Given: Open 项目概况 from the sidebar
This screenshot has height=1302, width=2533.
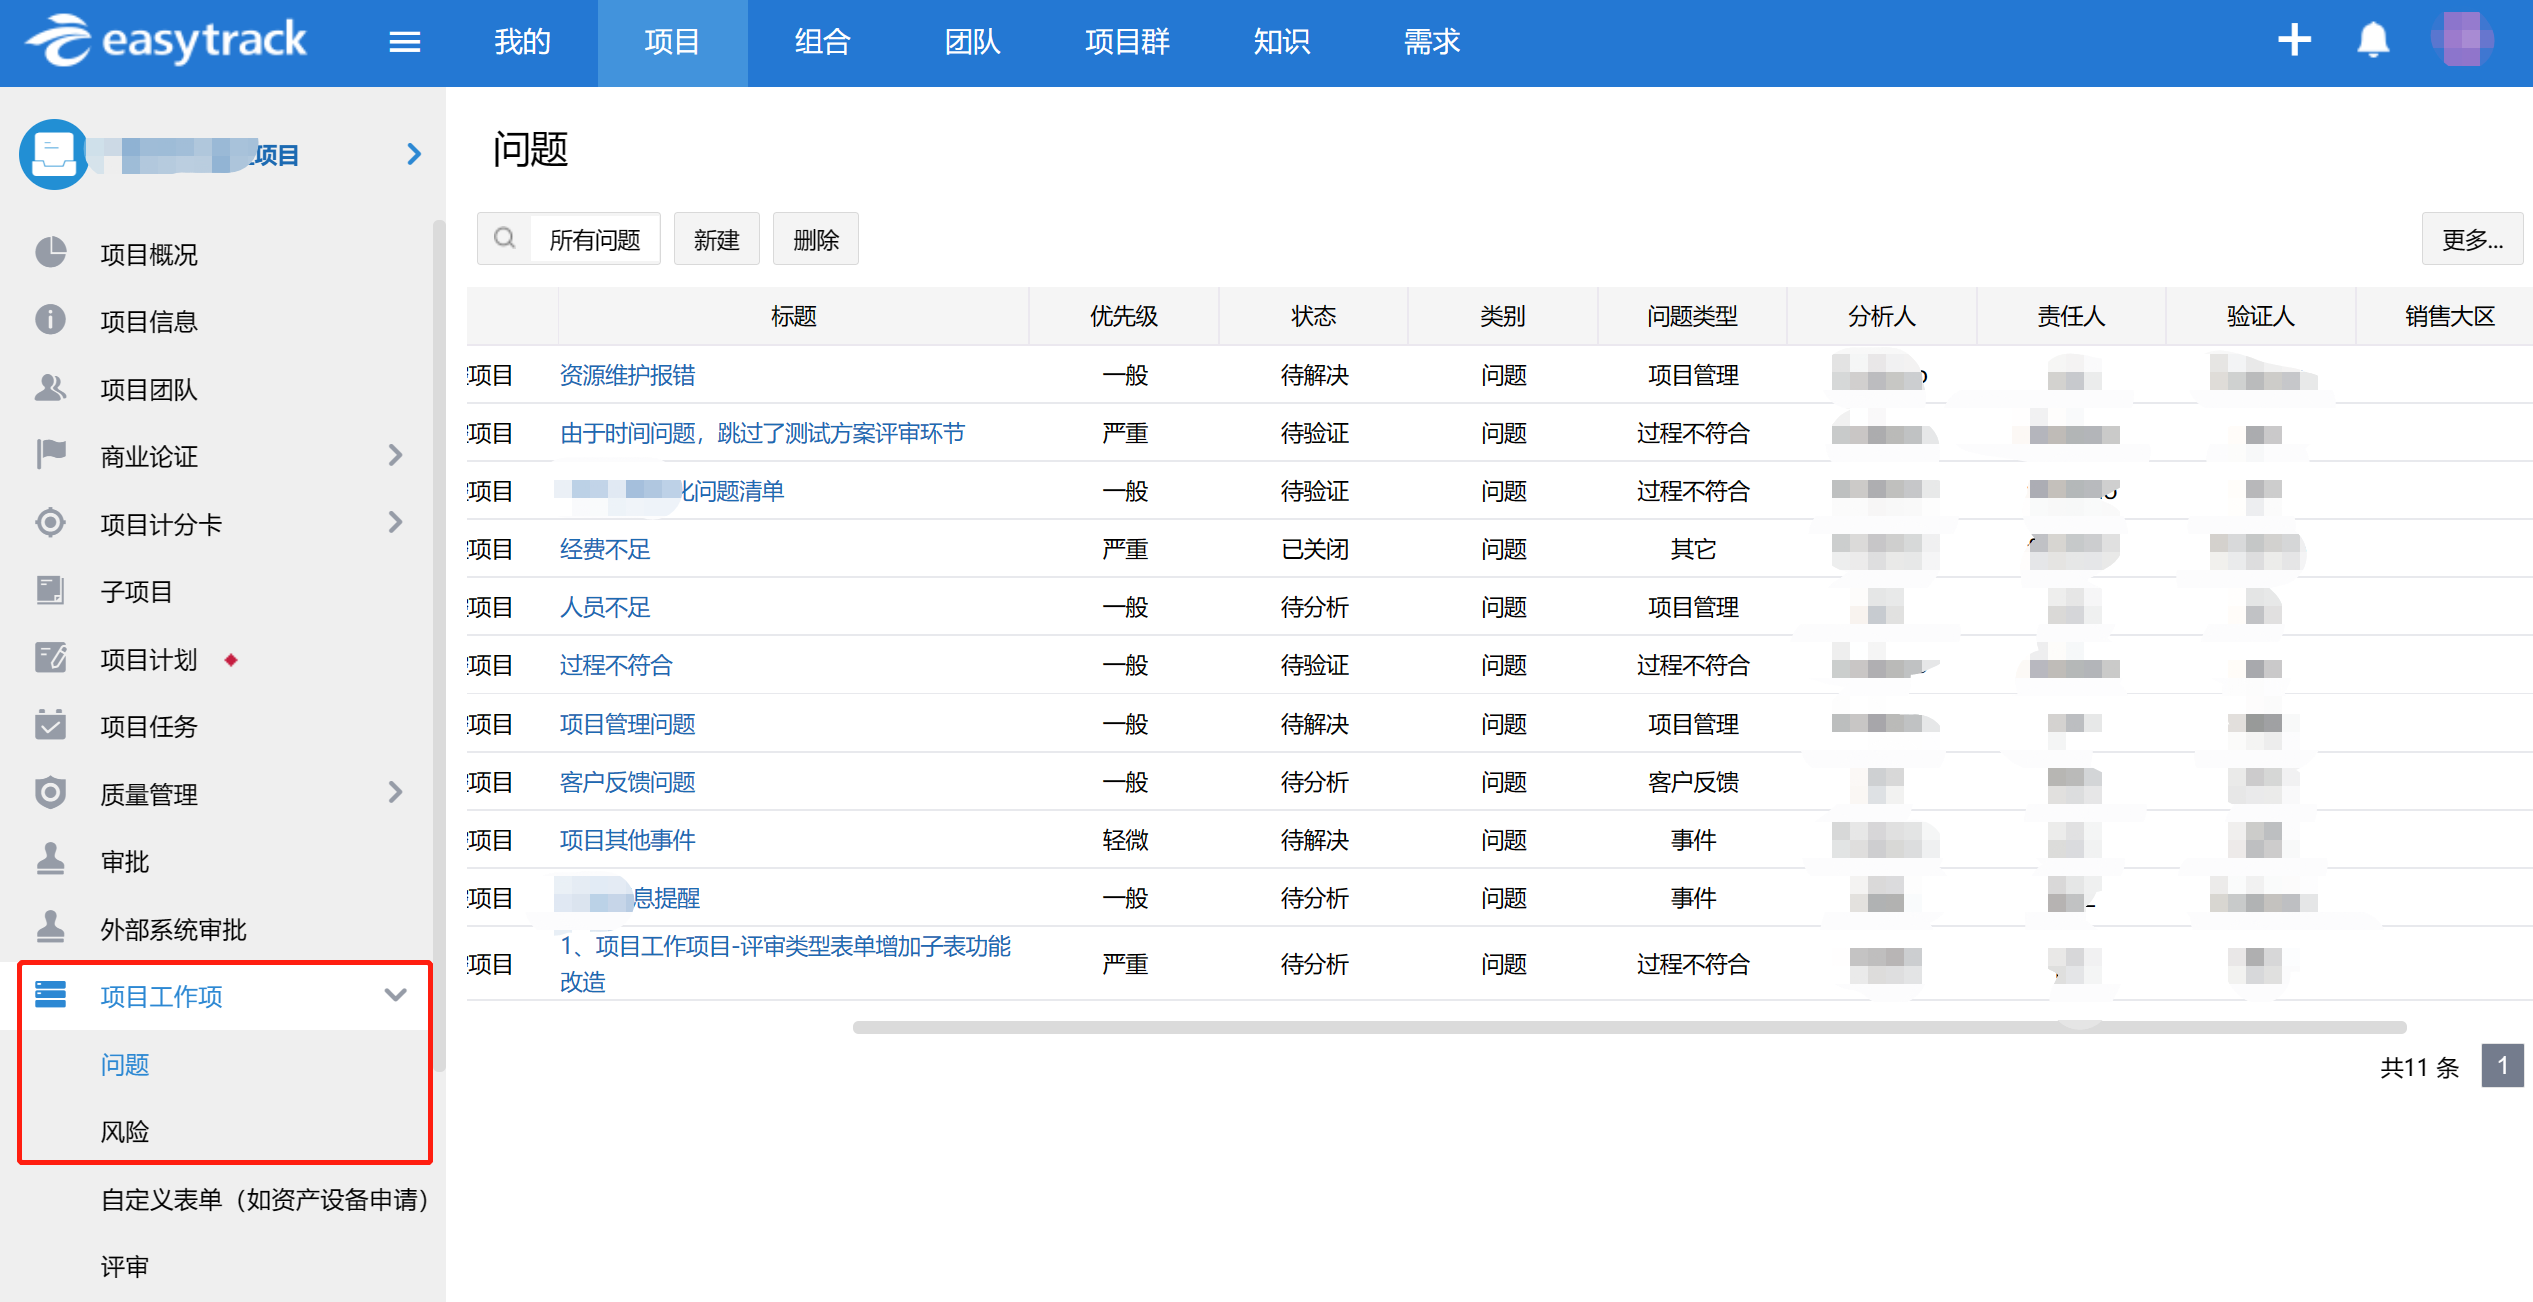Looking at the screenshot, I should point(149,254).
